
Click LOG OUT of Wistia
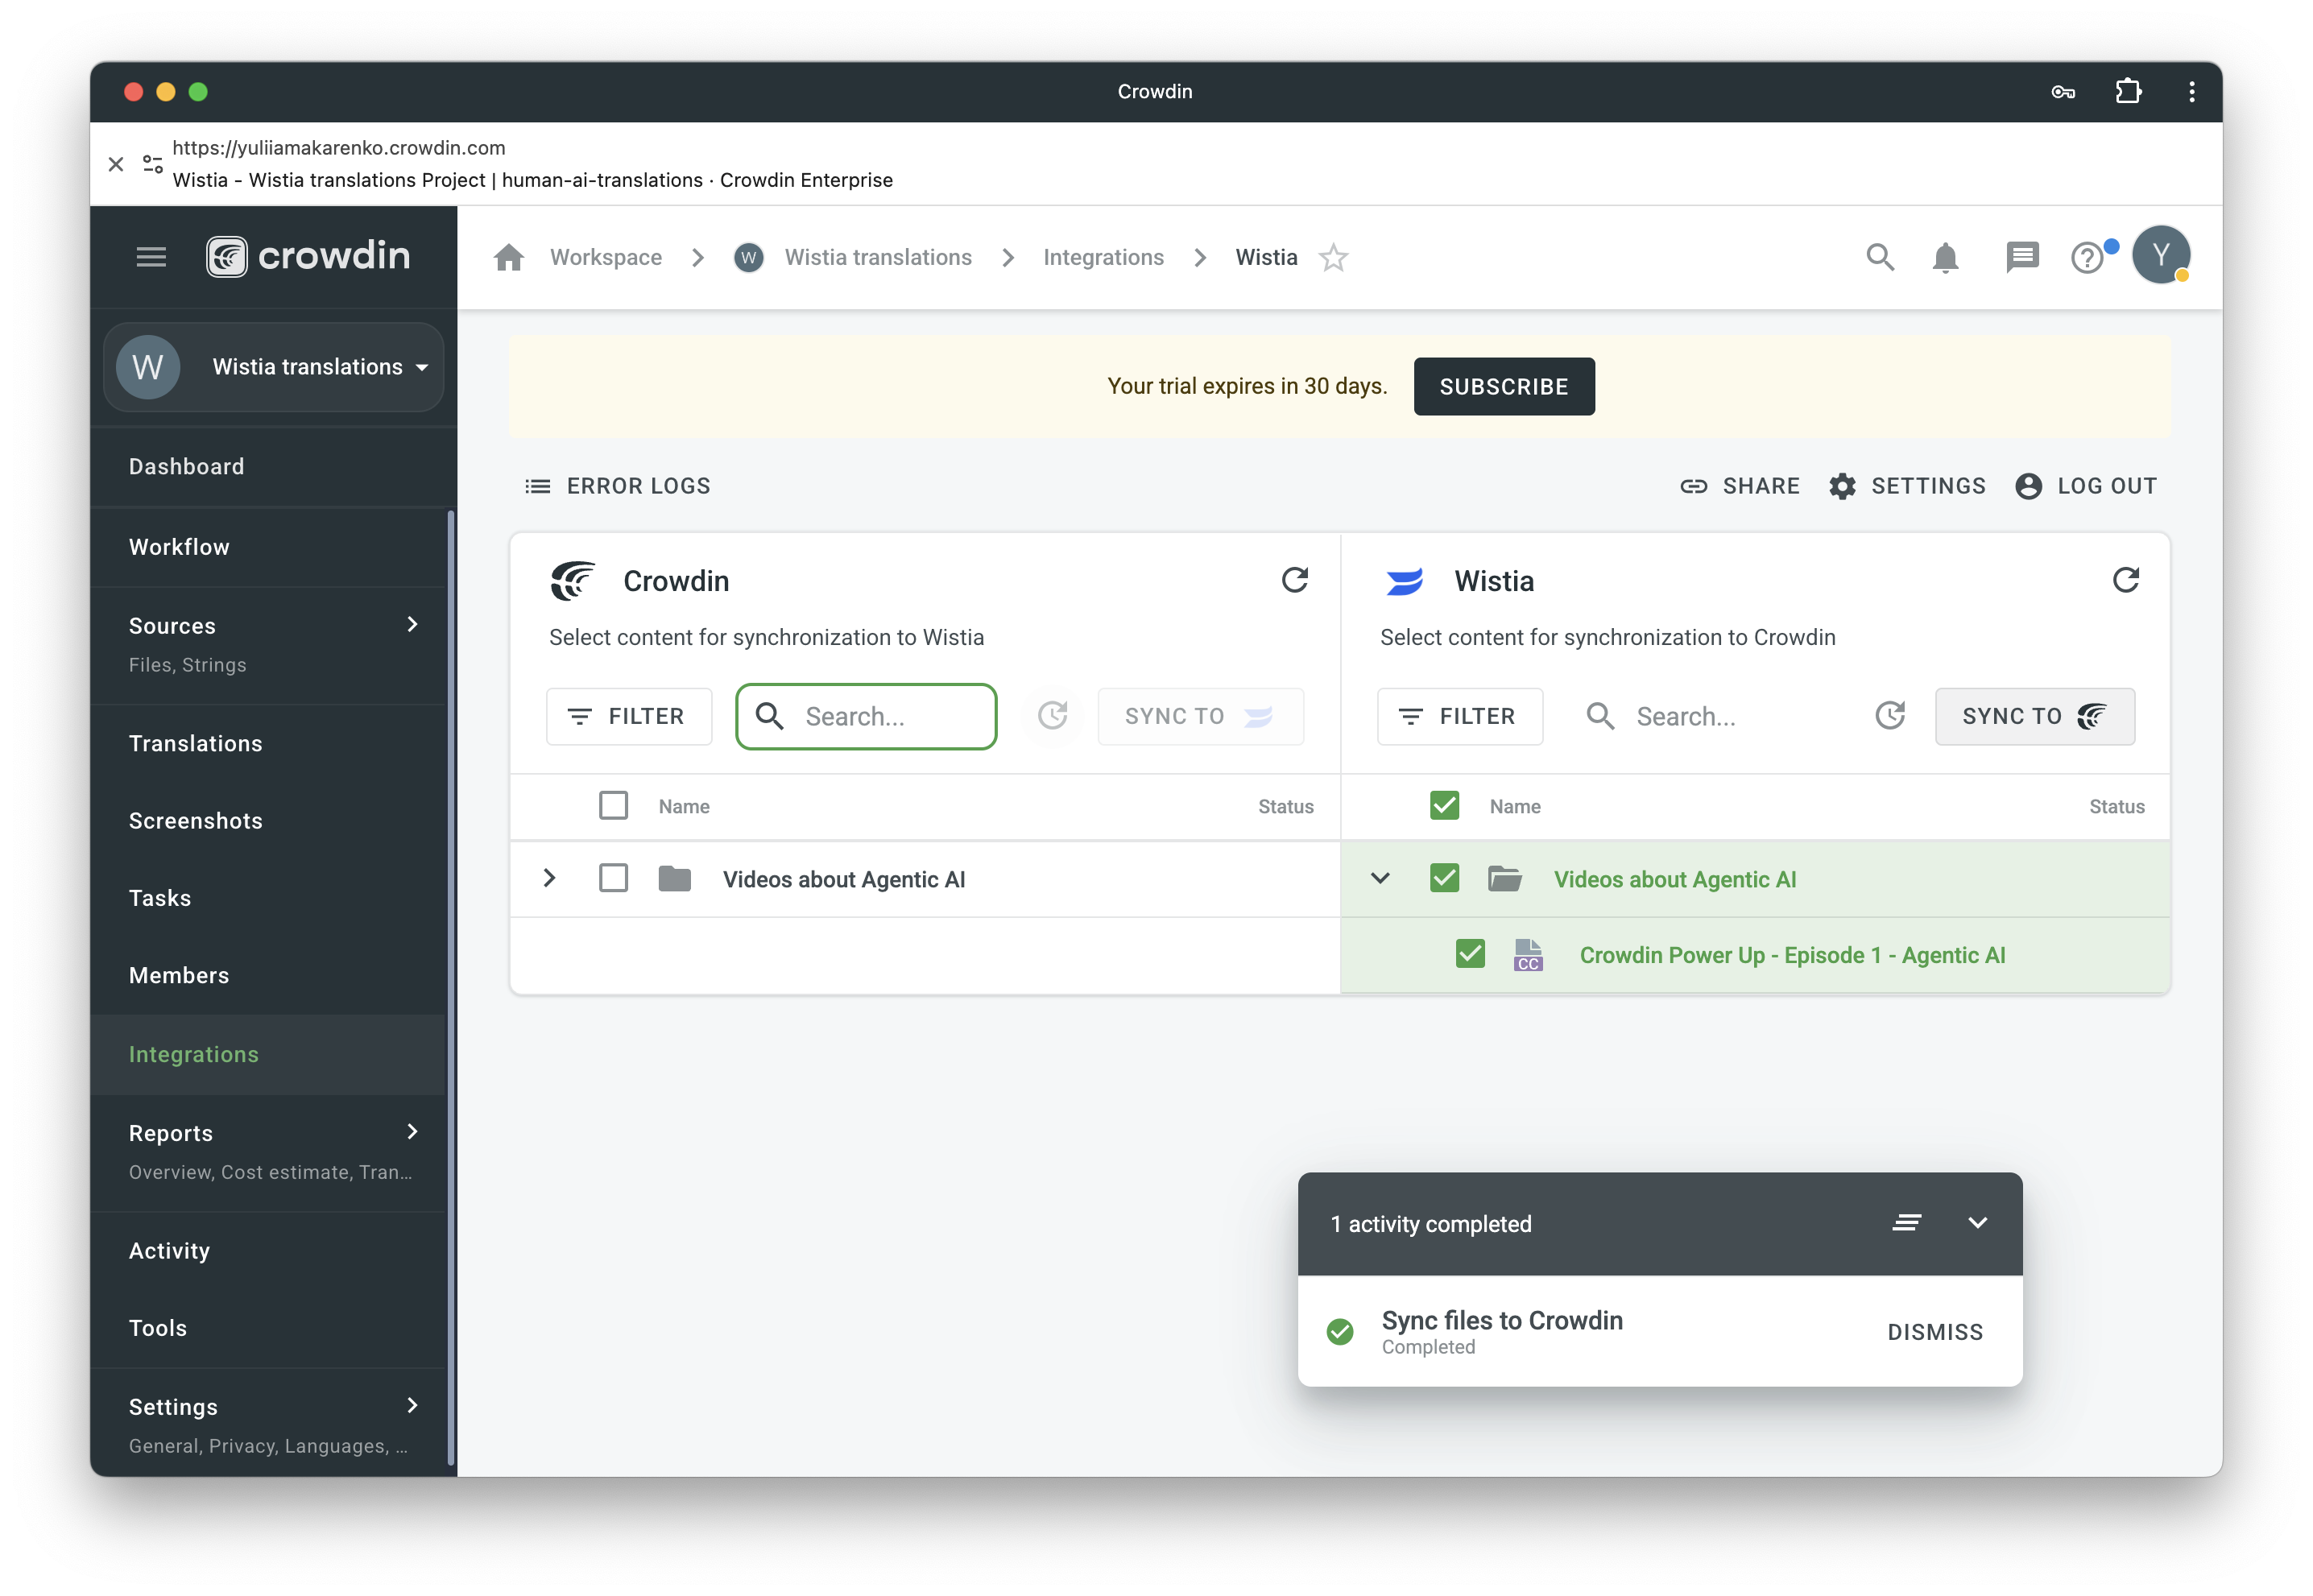point(2086,486)
